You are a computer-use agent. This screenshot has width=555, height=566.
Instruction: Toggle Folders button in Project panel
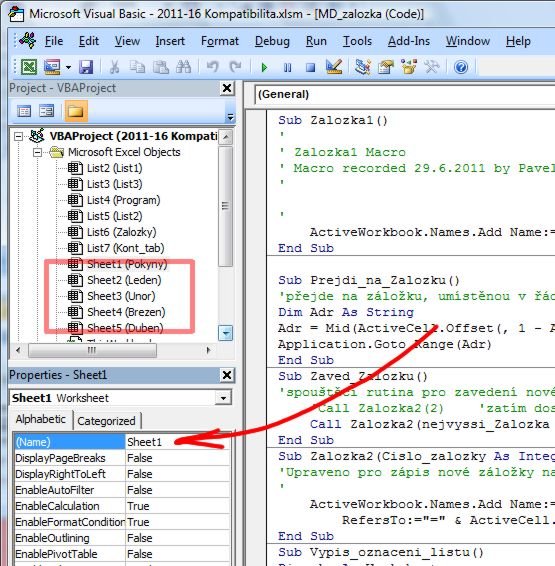[76, 111]
